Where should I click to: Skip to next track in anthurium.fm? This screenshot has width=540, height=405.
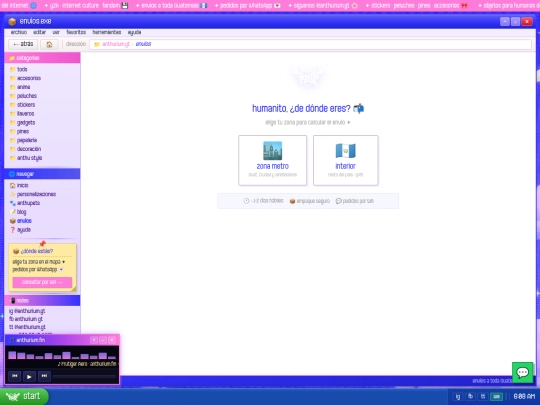[44, 376]
